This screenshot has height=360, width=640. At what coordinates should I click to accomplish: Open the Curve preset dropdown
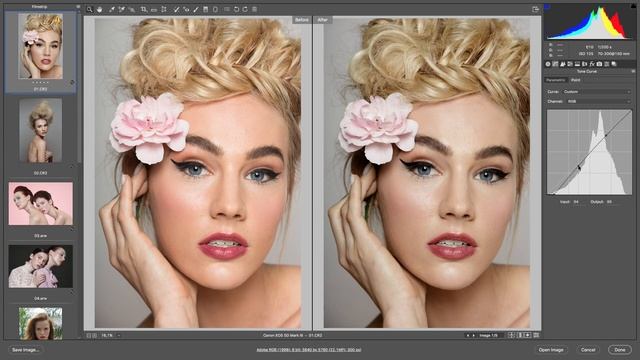coord(597,92)
